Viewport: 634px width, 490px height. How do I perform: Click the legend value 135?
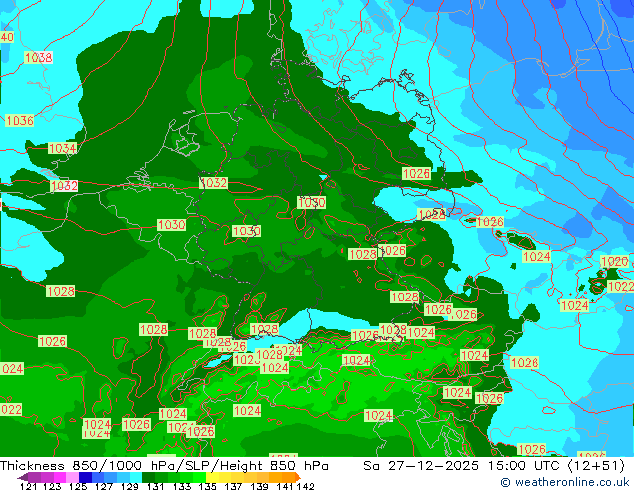(207, 486)
